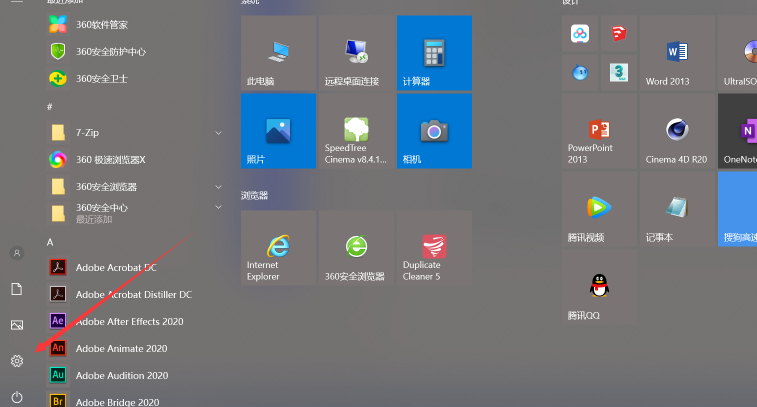Open the 腾讯视频 tile
This screenshot has width=757, height=407.
pyautogui.click(x=600, y=209)
